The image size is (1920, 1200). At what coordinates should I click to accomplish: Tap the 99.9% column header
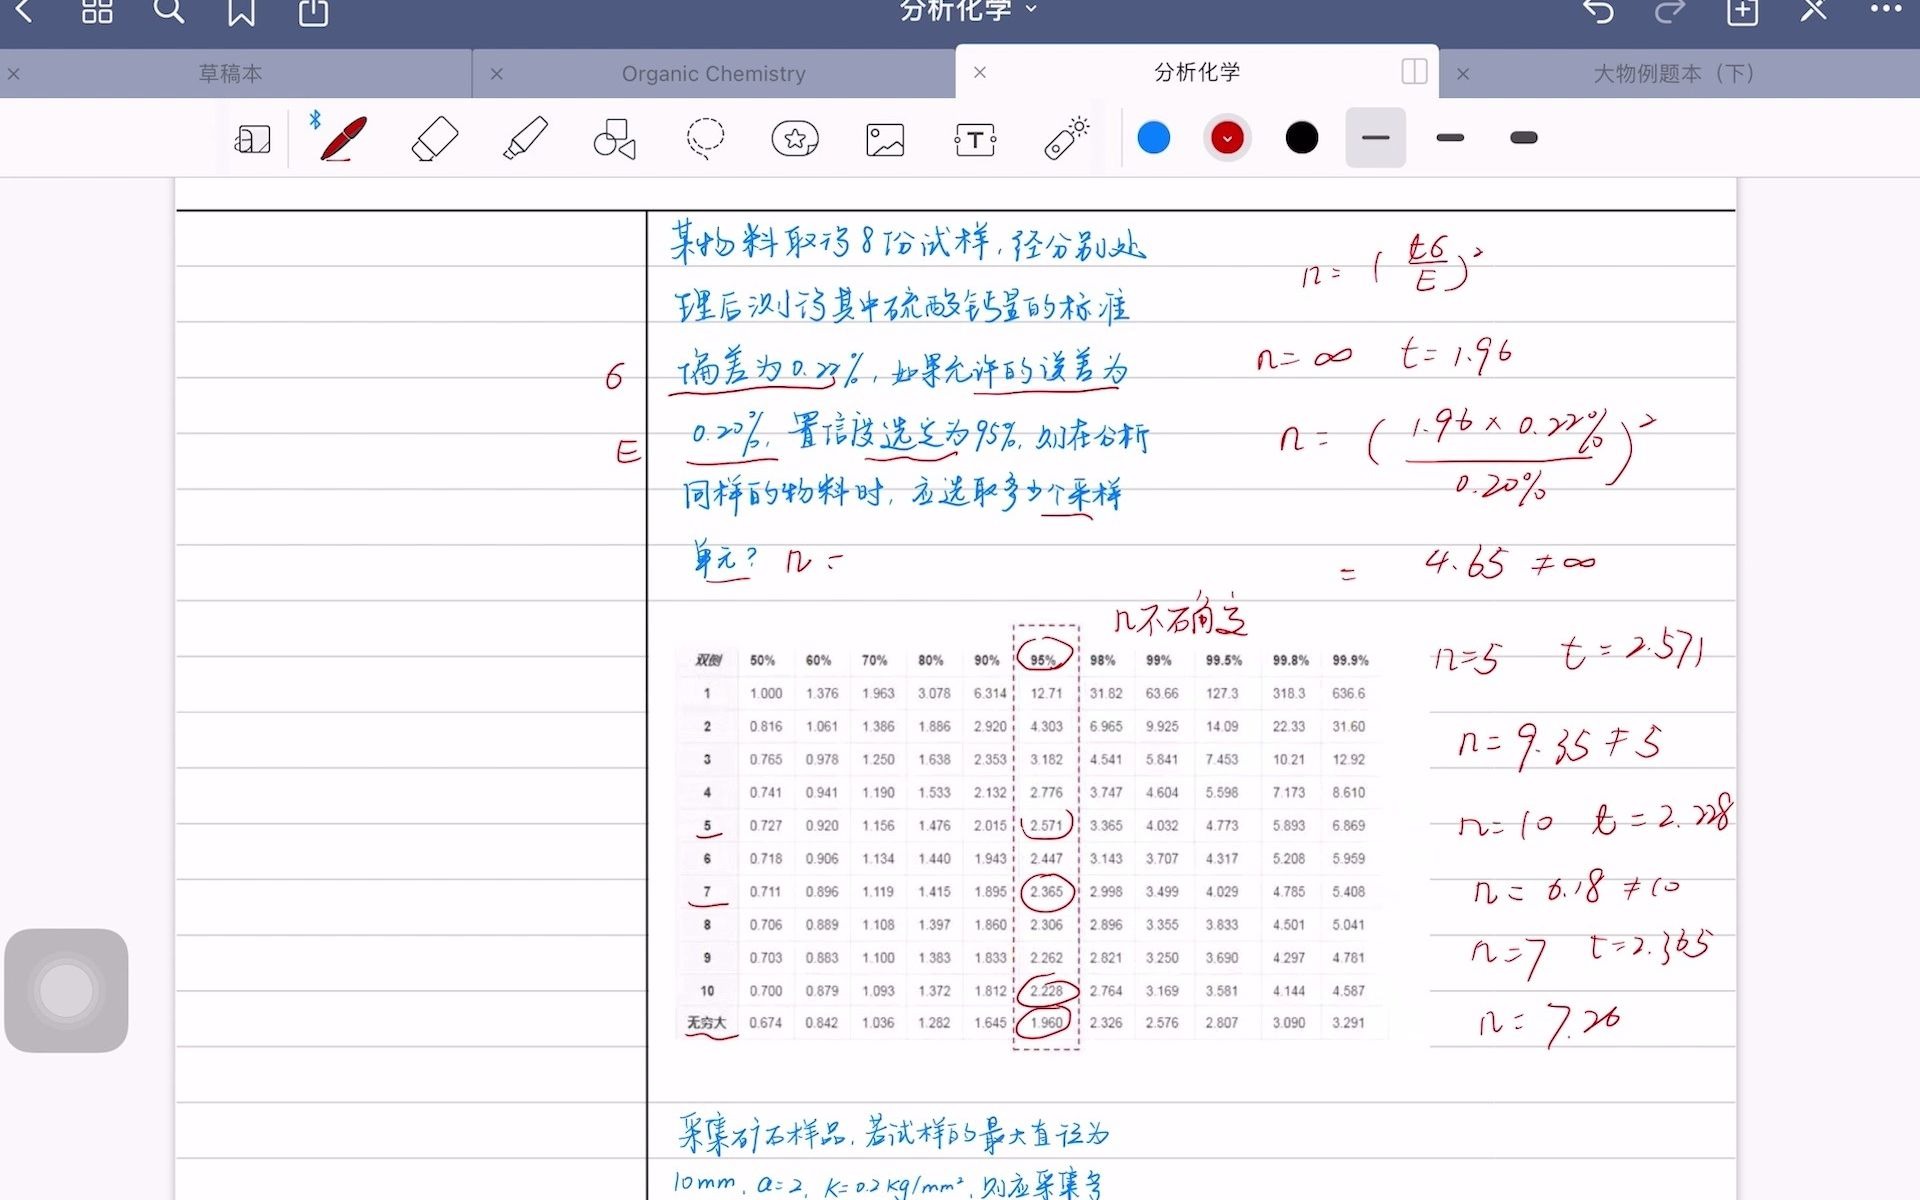coord(1350,661)
